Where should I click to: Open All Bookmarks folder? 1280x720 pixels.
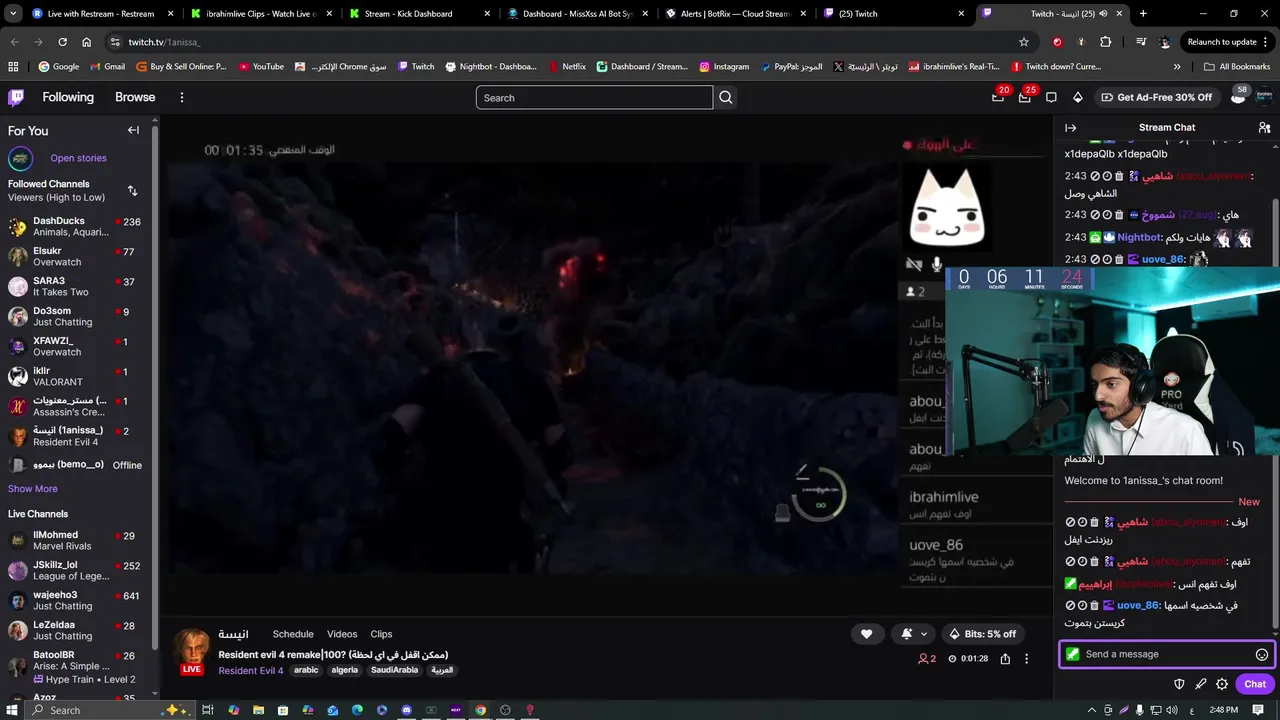1237,66
